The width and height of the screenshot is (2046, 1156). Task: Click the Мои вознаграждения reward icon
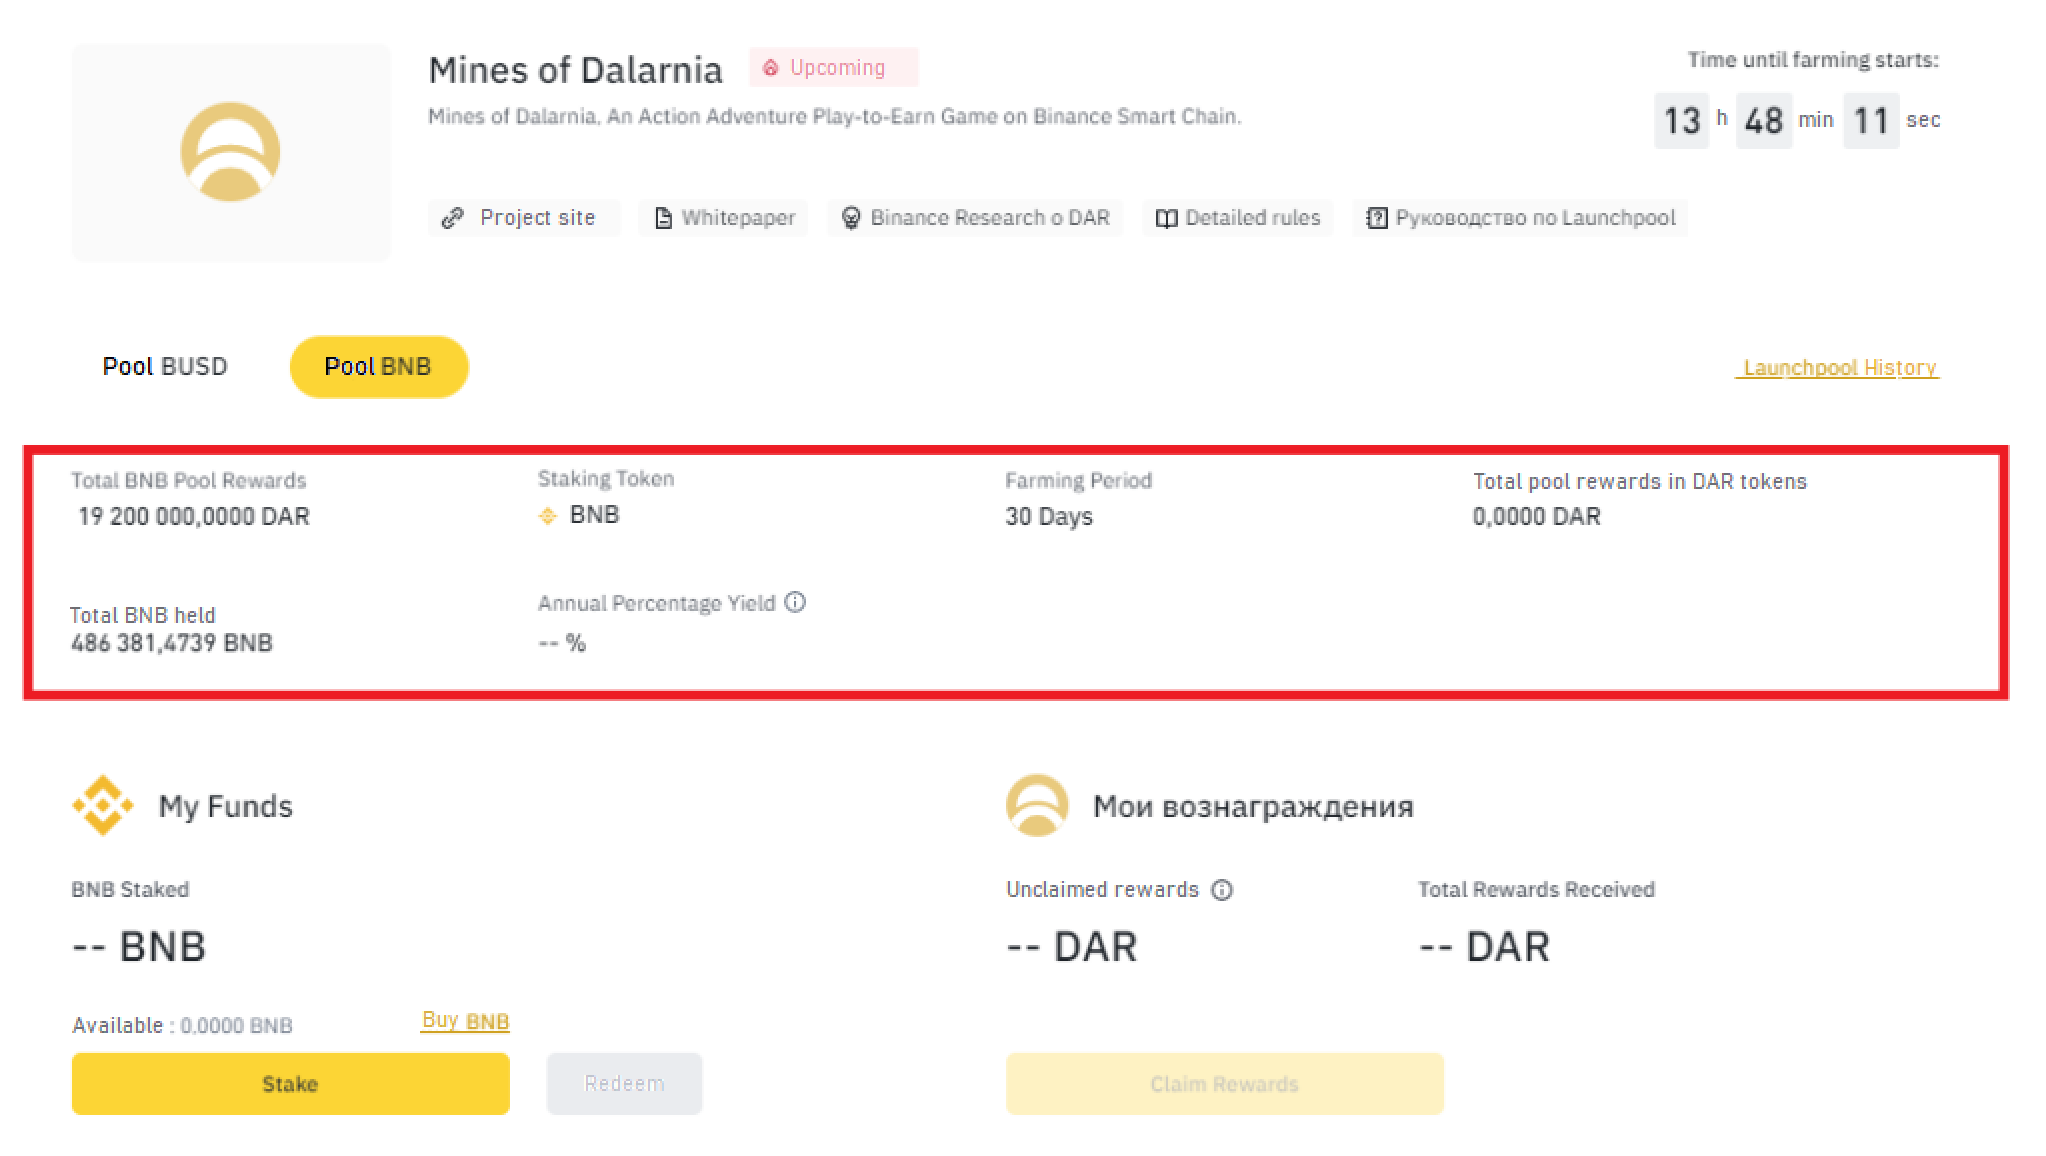pos(1035,806)
